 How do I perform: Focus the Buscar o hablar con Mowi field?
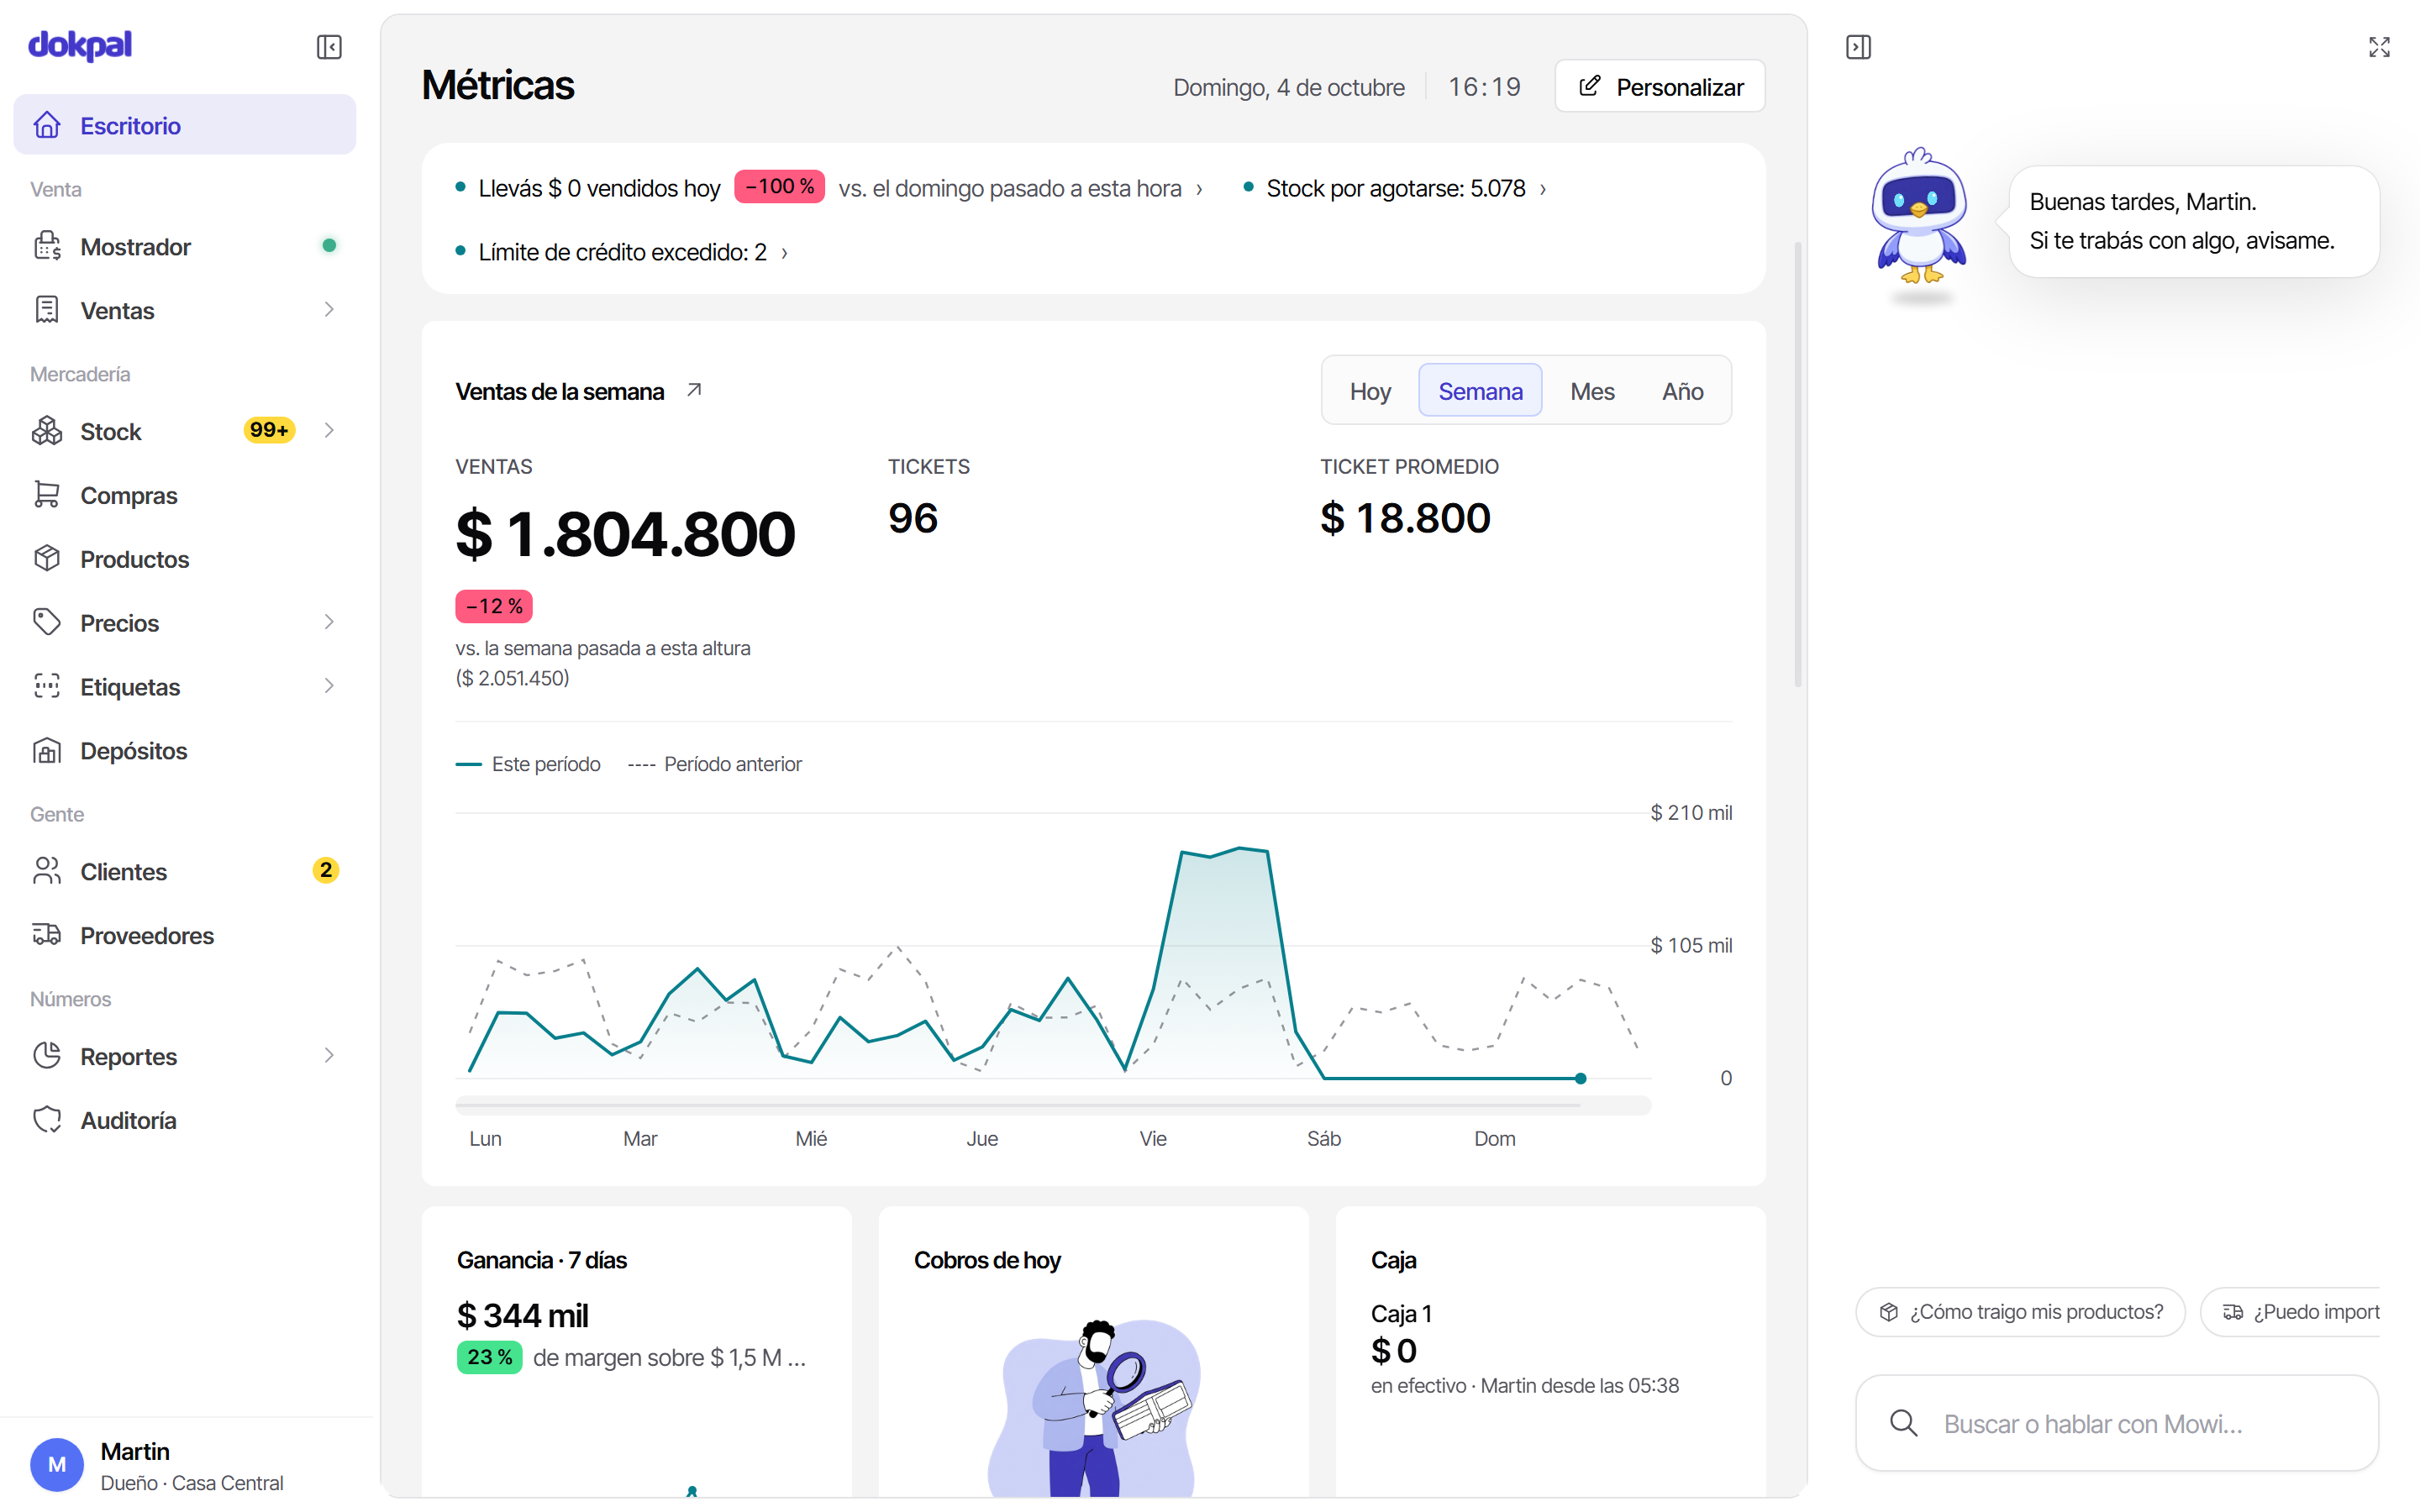pos(2116,1423)
